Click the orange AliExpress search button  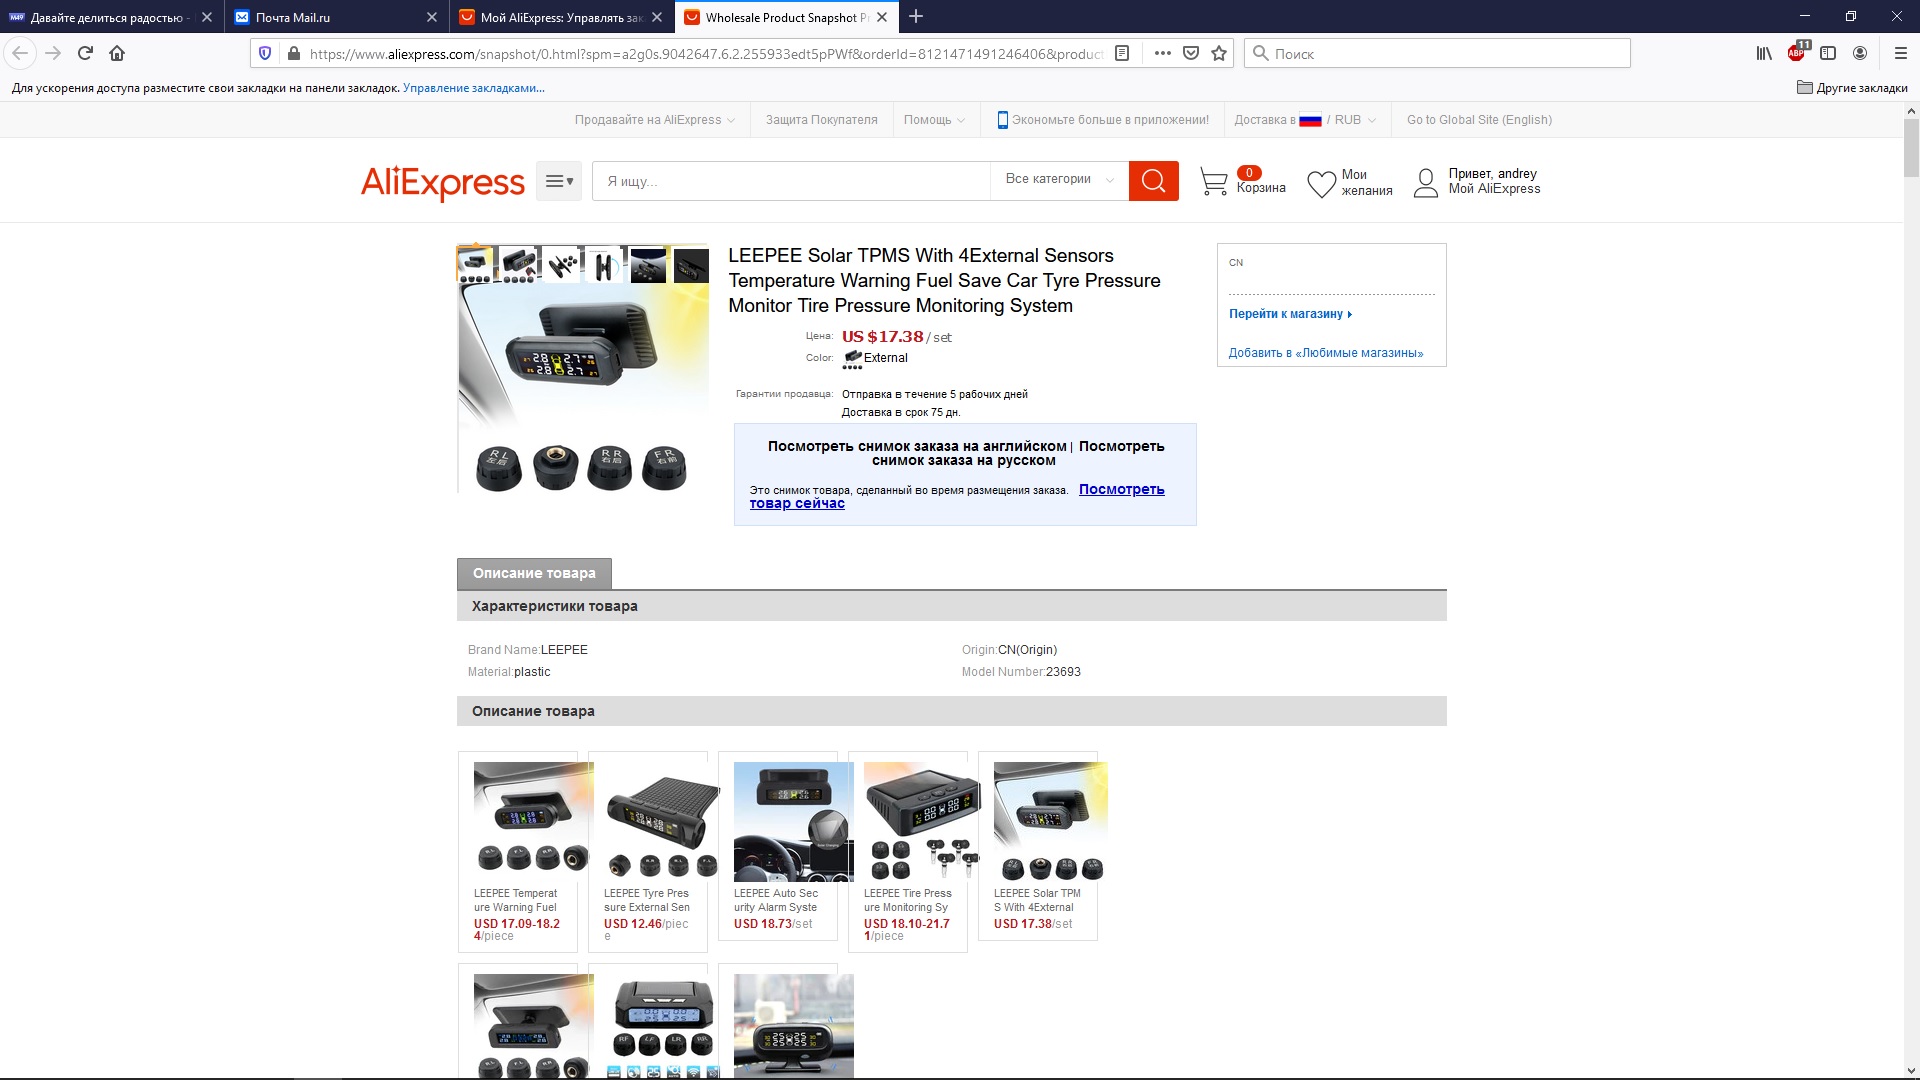[x=1153, y=181]
